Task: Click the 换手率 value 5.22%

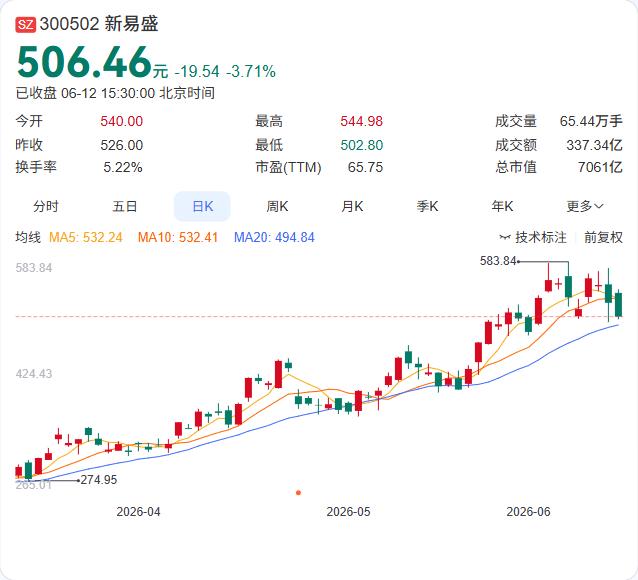Action: (x=122, y=167)
